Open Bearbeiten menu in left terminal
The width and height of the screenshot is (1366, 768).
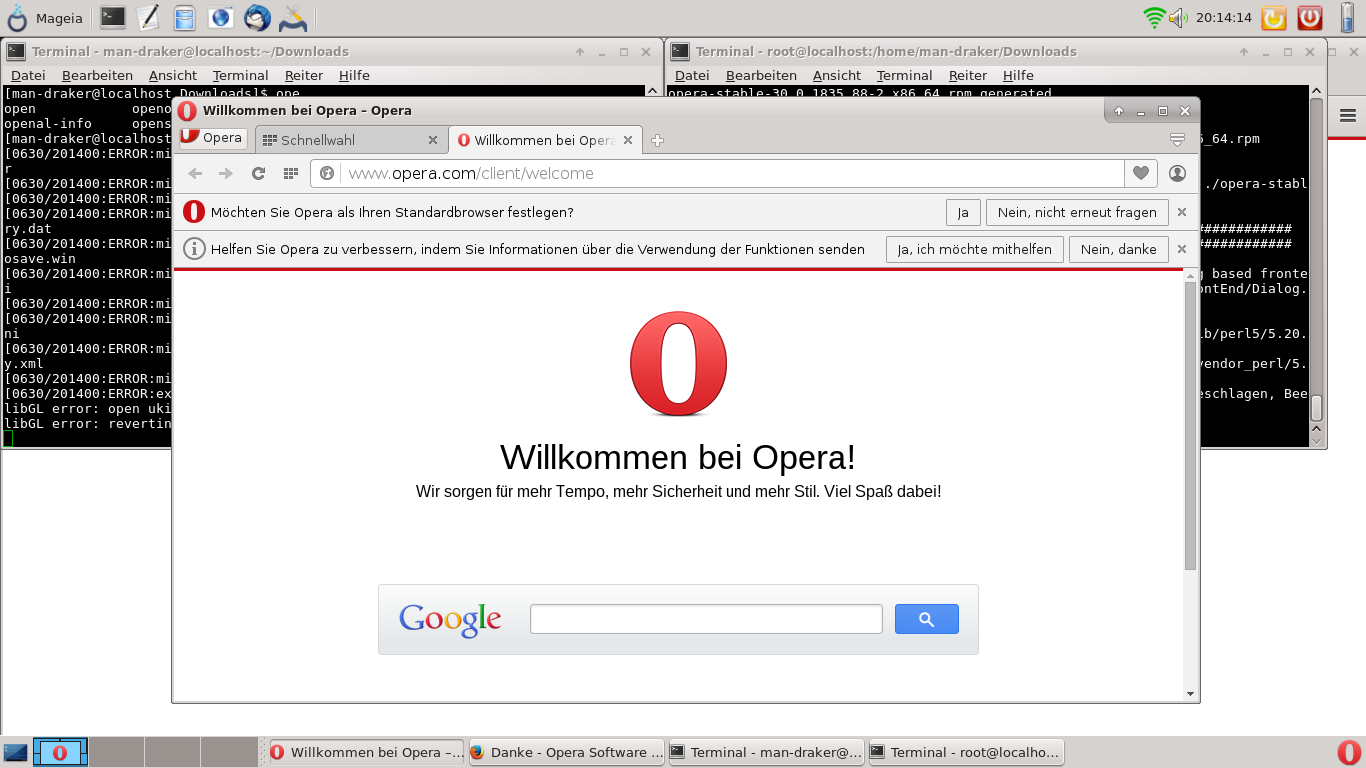97,75
